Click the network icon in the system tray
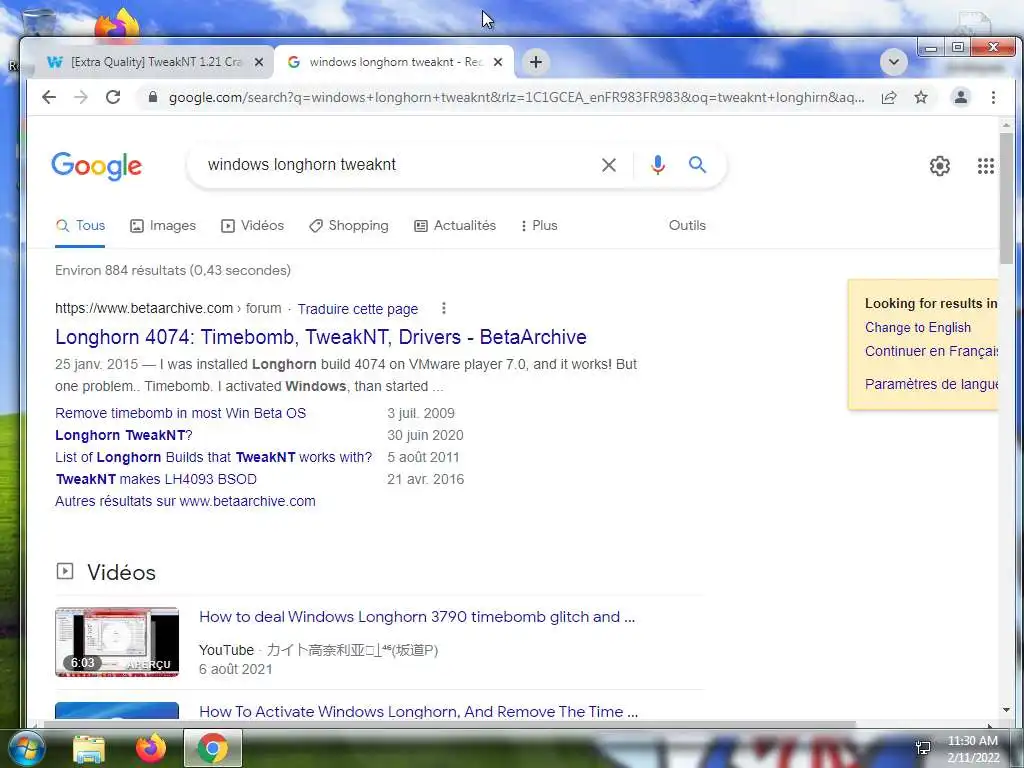This screenshot has width=1024, height=768. [923, 748]
